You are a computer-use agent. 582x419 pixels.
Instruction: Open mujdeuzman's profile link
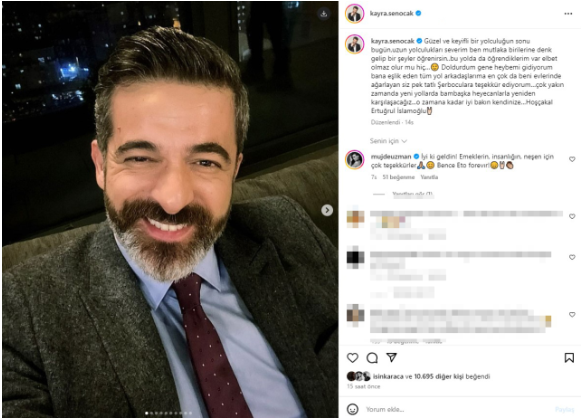(x=391, y=157)
